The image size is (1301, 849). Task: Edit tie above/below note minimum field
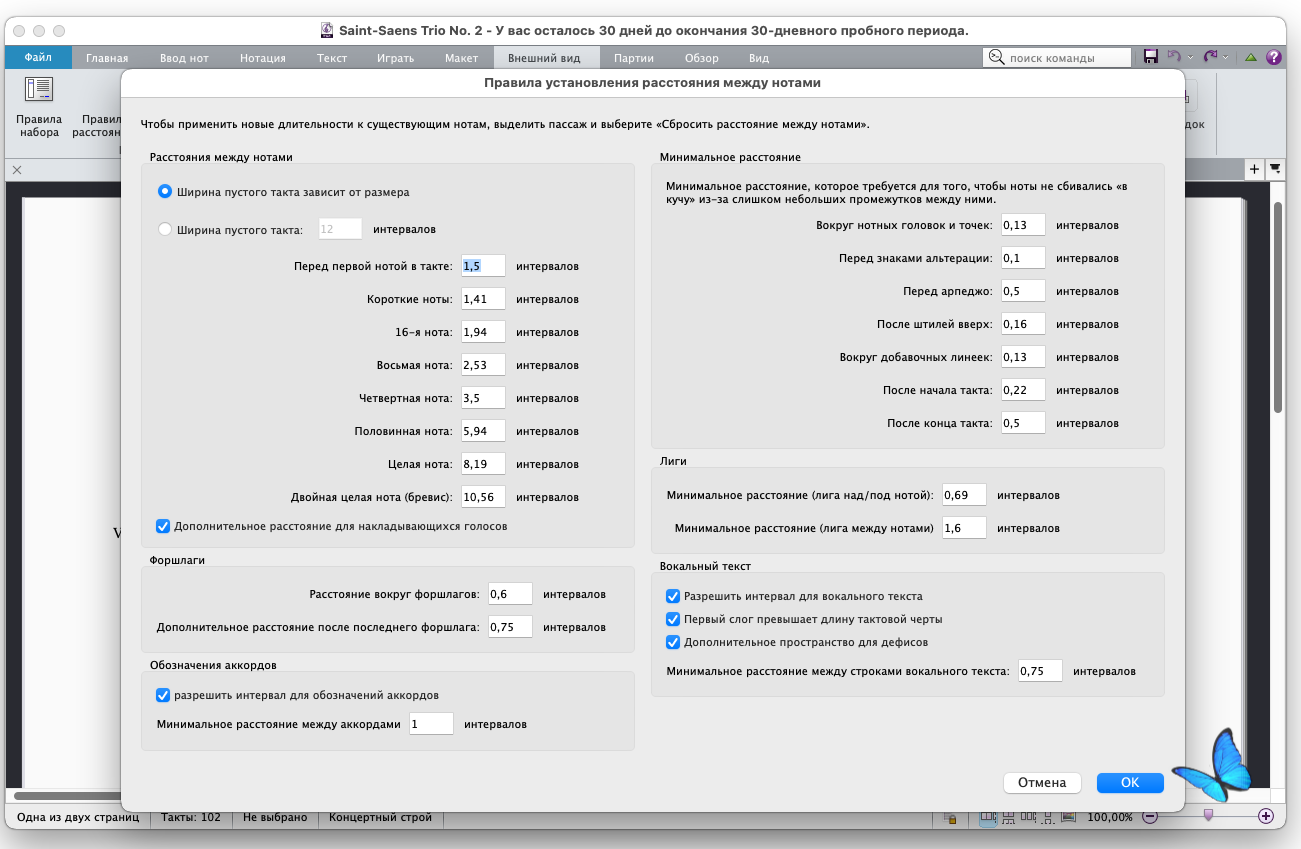[x=964, y=495]
